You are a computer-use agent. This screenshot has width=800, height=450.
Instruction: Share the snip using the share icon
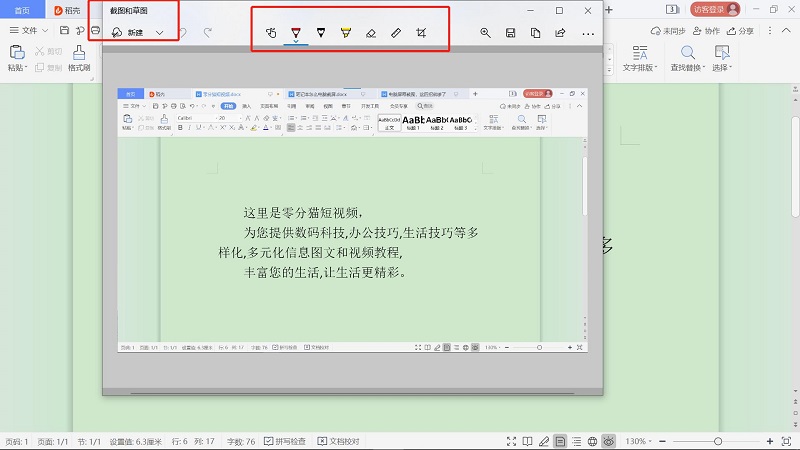(560, 33)
